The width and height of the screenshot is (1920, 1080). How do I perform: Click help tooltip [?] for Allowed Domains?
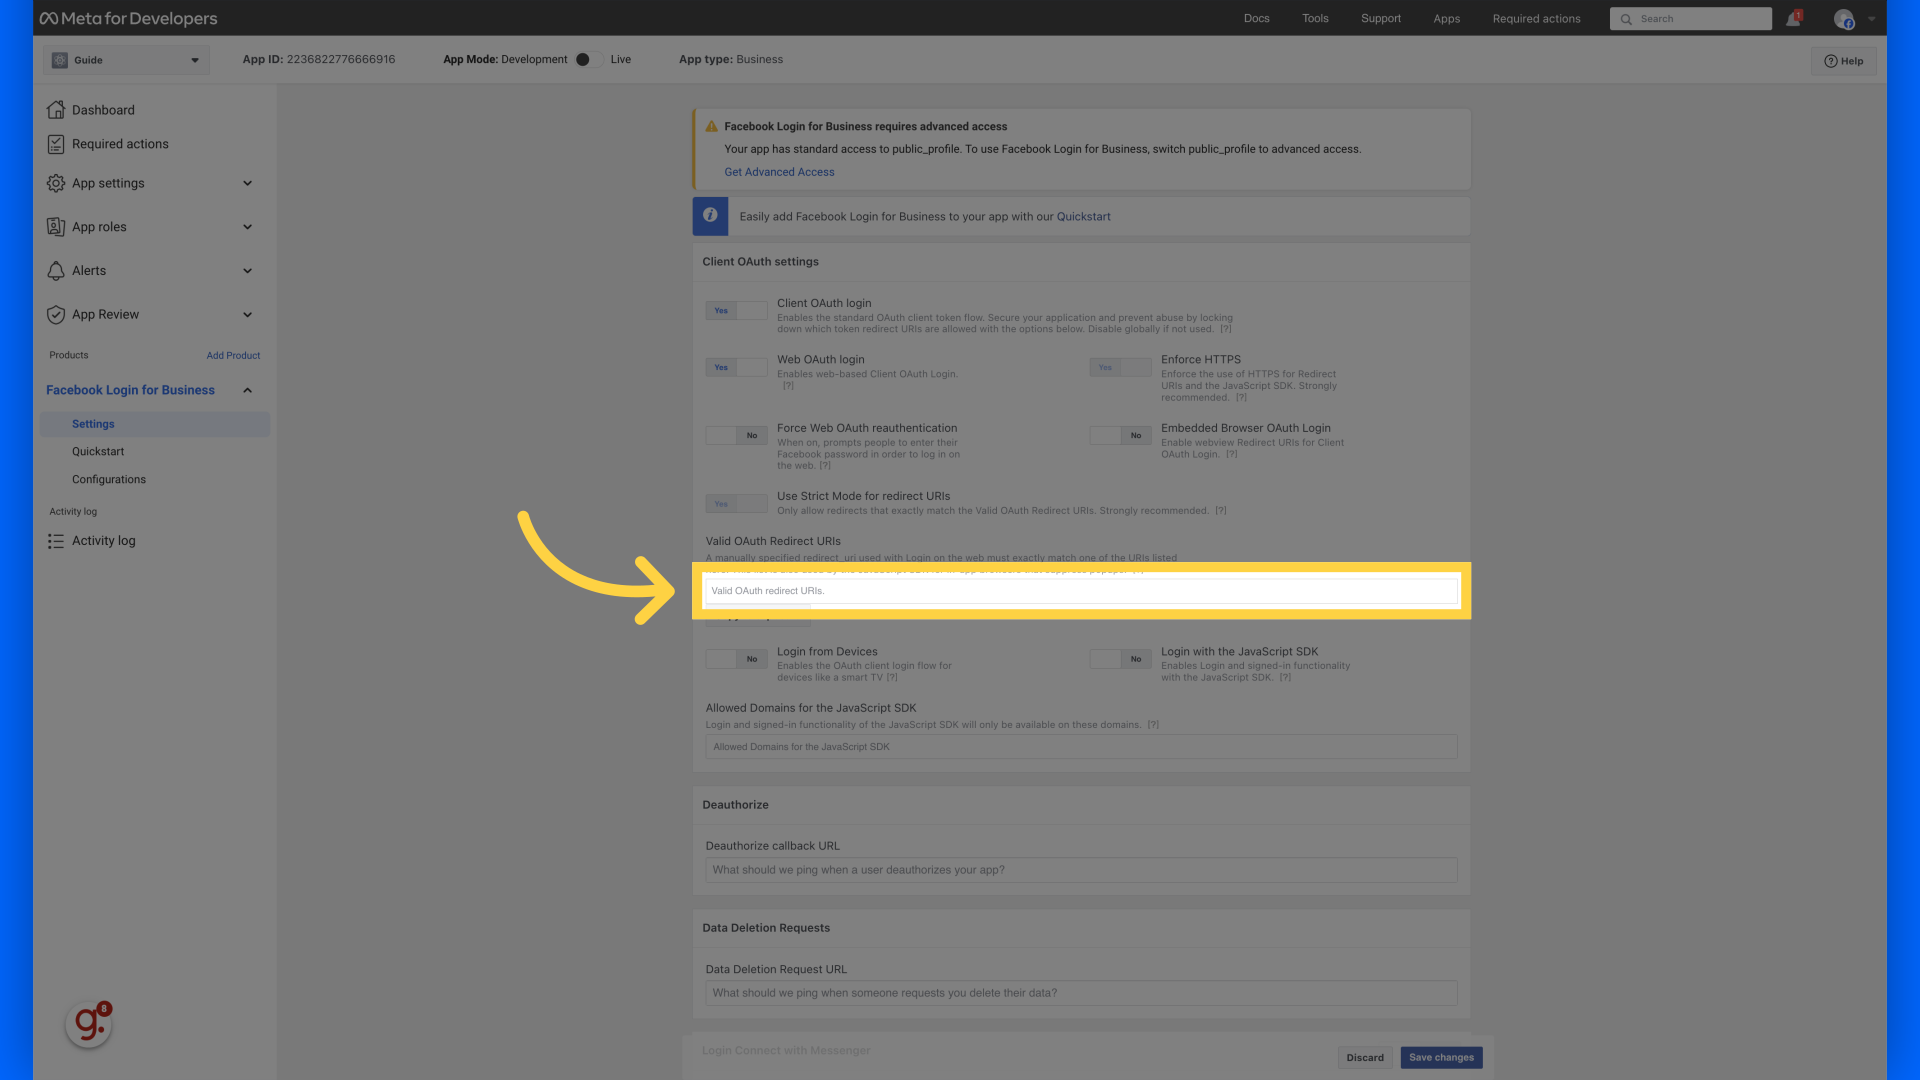[x=1153, y=725]
